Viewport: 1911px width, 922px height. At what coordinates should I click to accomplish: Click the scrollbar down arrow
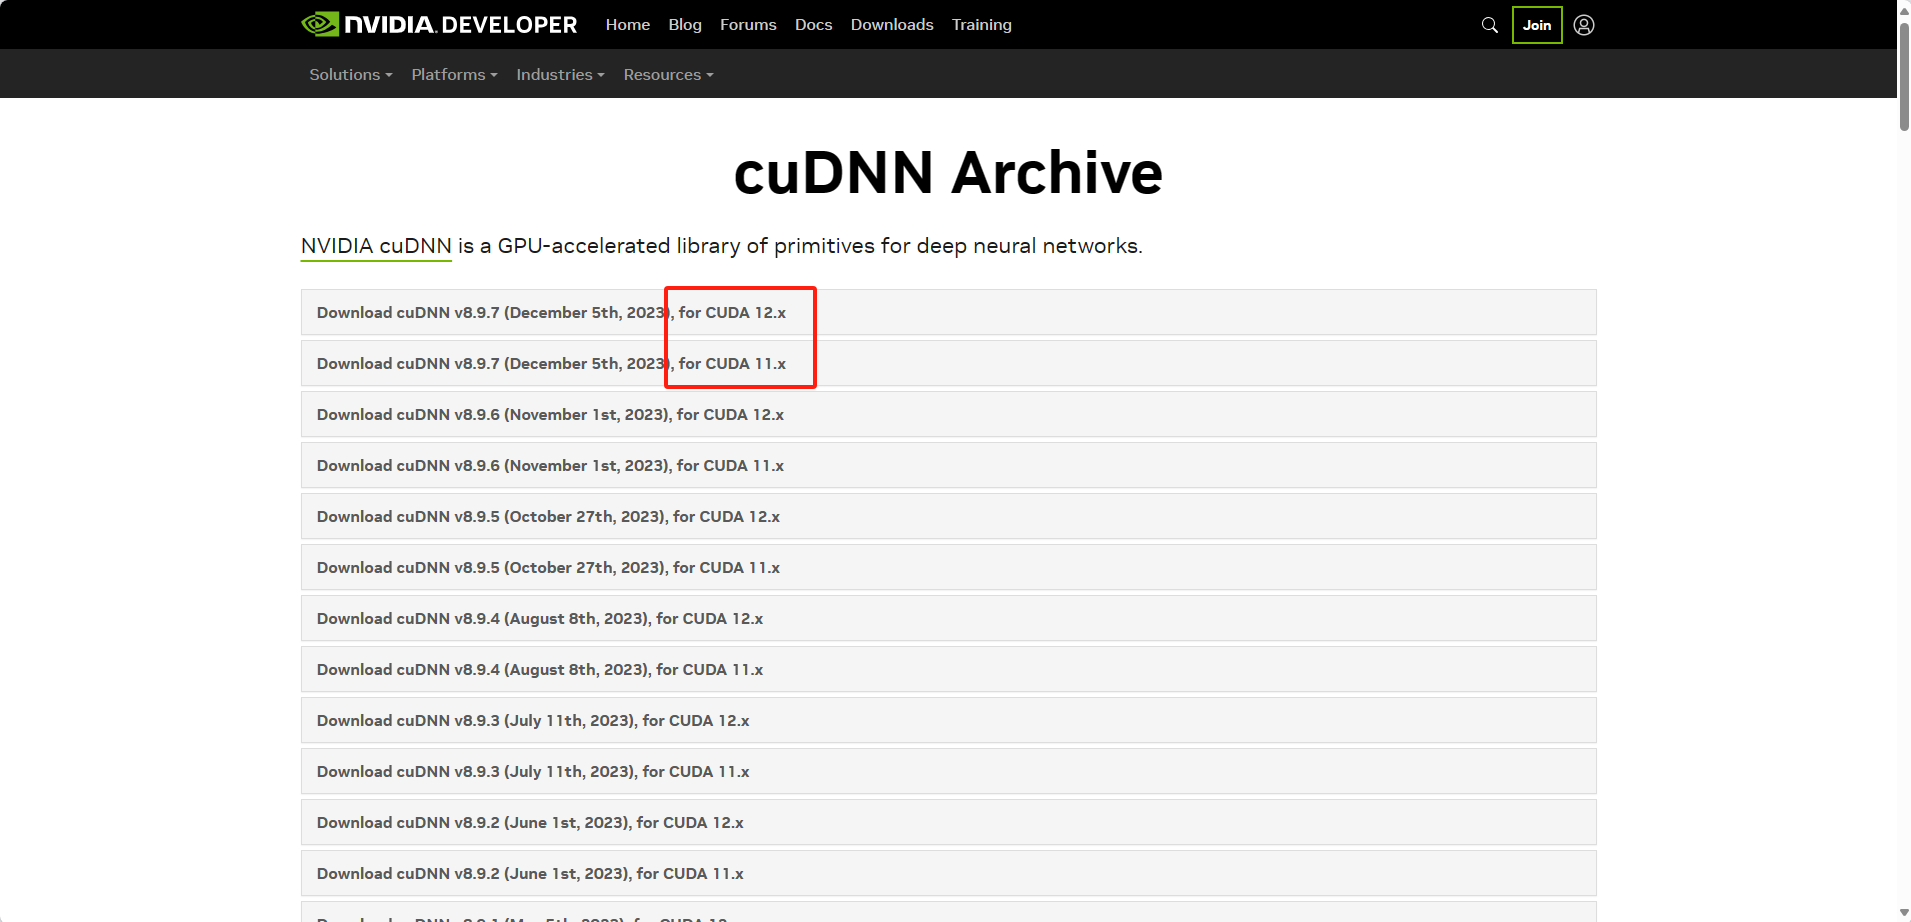click(x=1904, y=913)
